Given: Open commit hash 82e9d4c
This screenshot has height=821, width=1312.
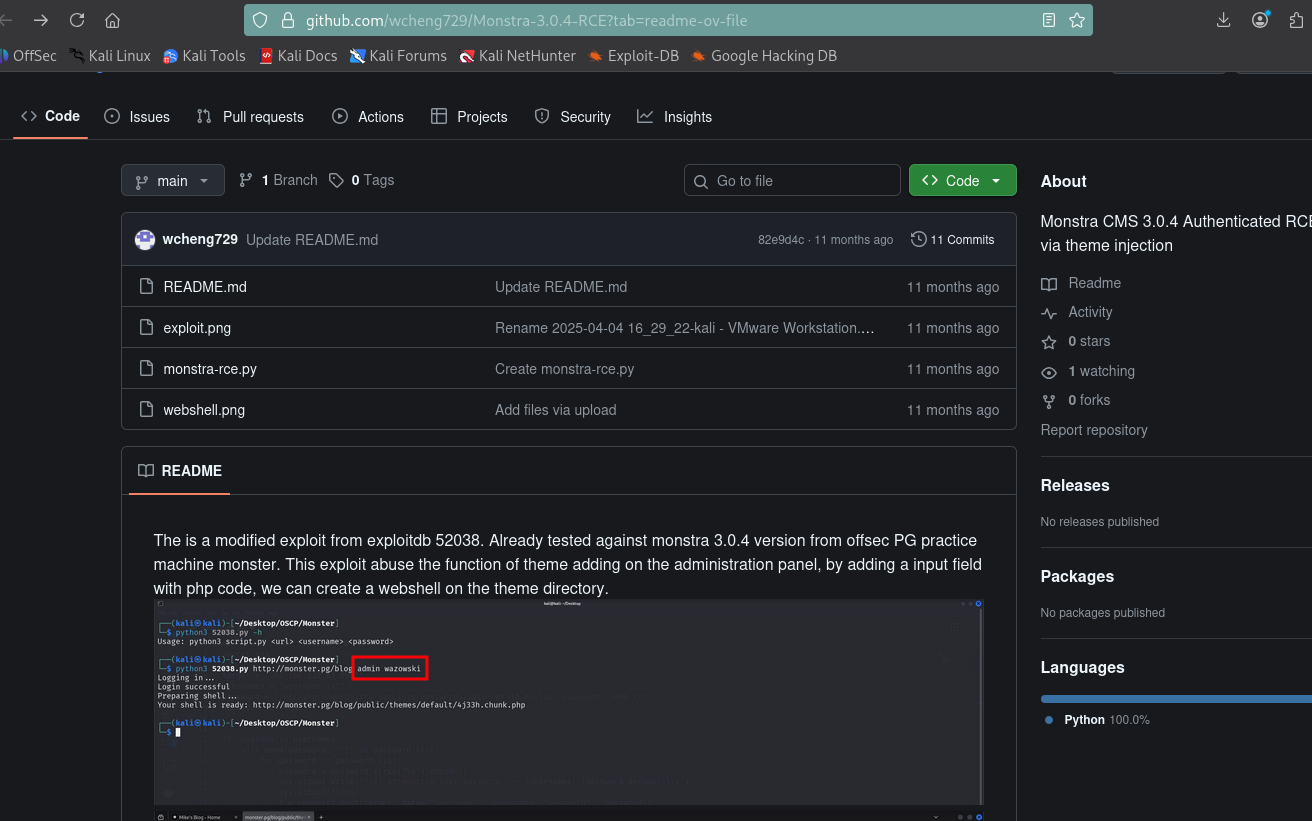Looking at the screenshot, I should (781, 240).
